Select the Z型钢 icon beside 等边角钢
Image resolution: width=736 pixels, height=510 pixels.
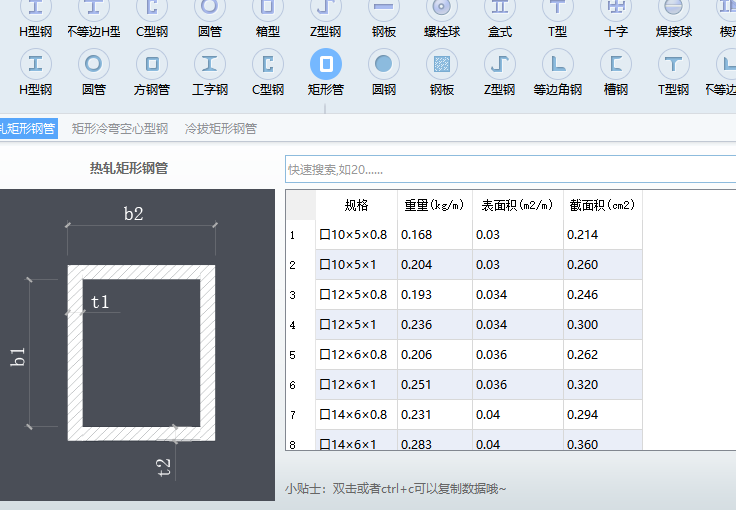tap(500, 64)
